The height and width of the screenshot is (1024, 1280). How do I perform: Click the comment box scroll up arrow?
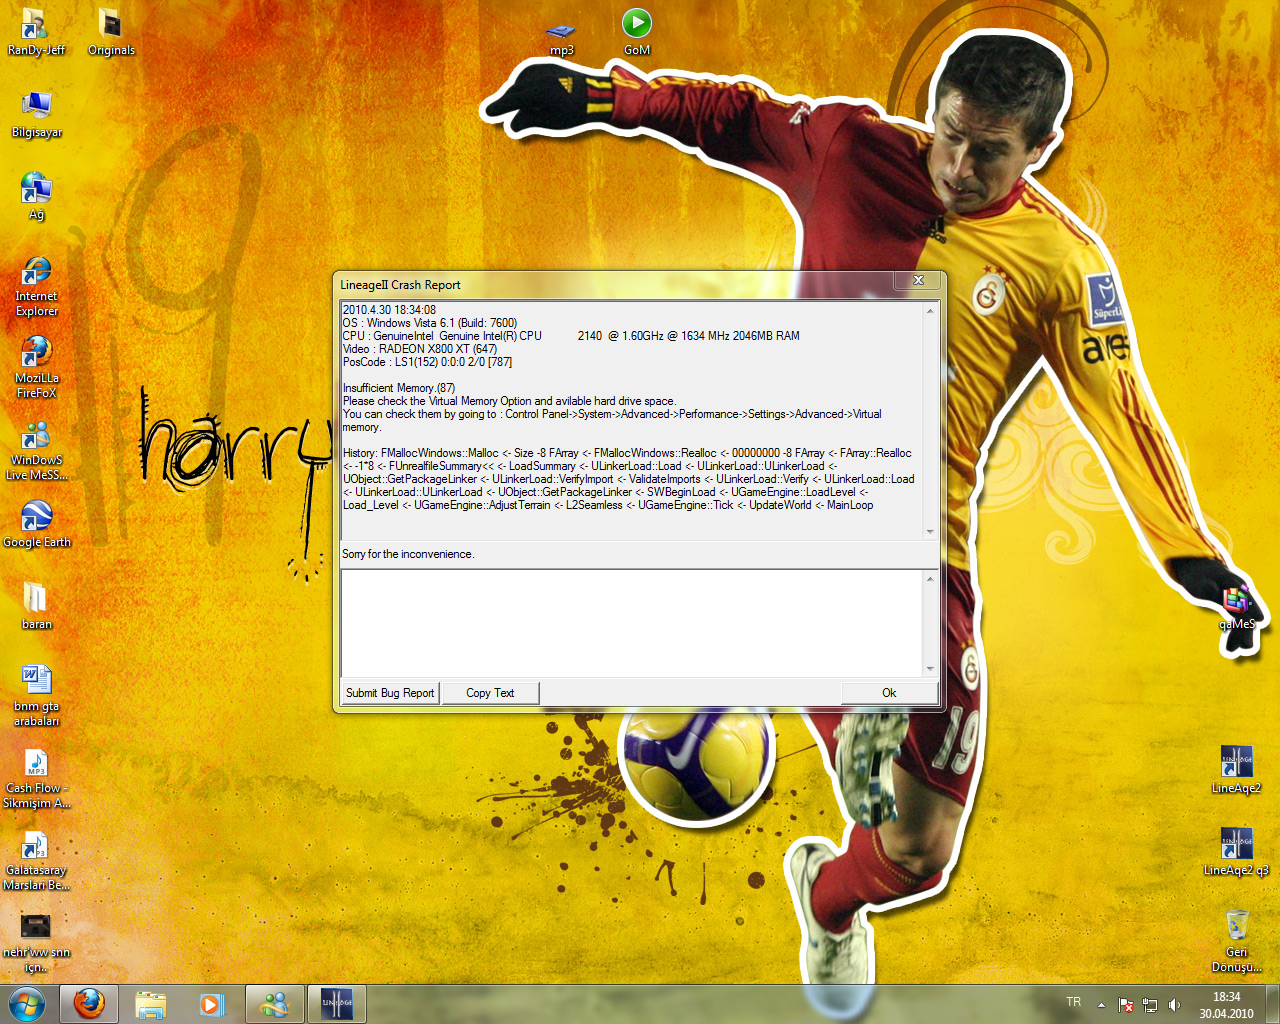pos(930,579)
